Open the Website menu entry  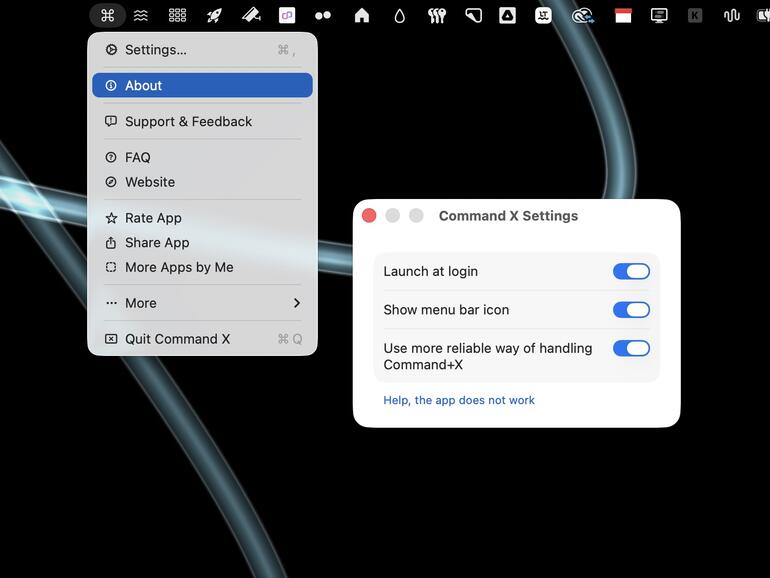(x=202, y=182)
